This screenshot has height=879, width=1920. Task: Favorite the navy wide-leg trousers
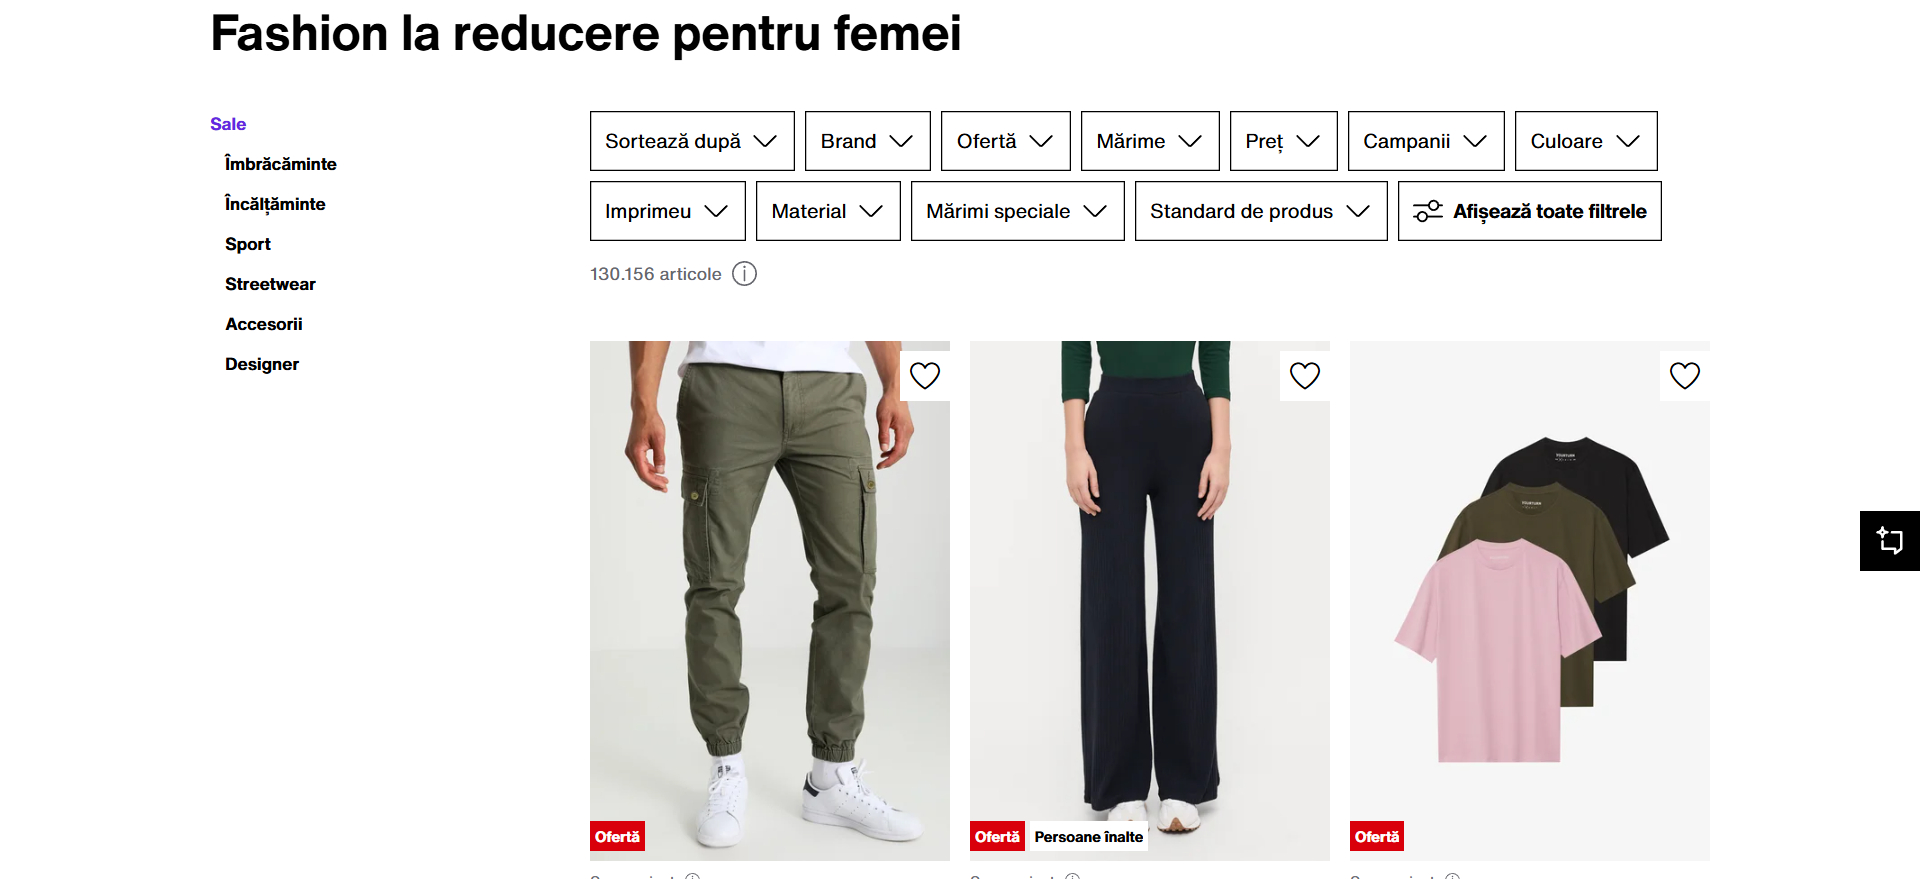(x=1305, y=376)
